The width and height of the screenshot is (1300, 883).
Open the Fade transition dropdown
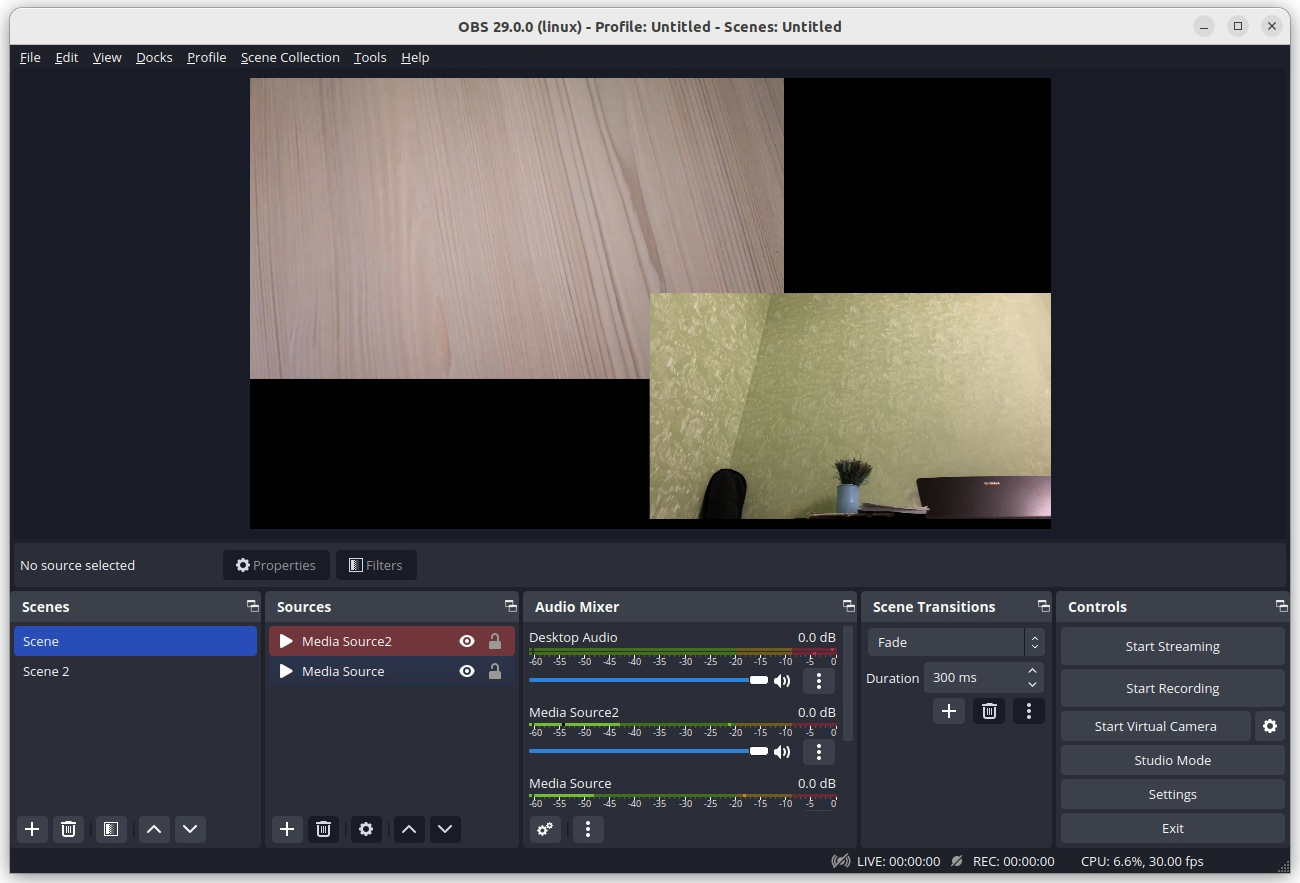955,642
